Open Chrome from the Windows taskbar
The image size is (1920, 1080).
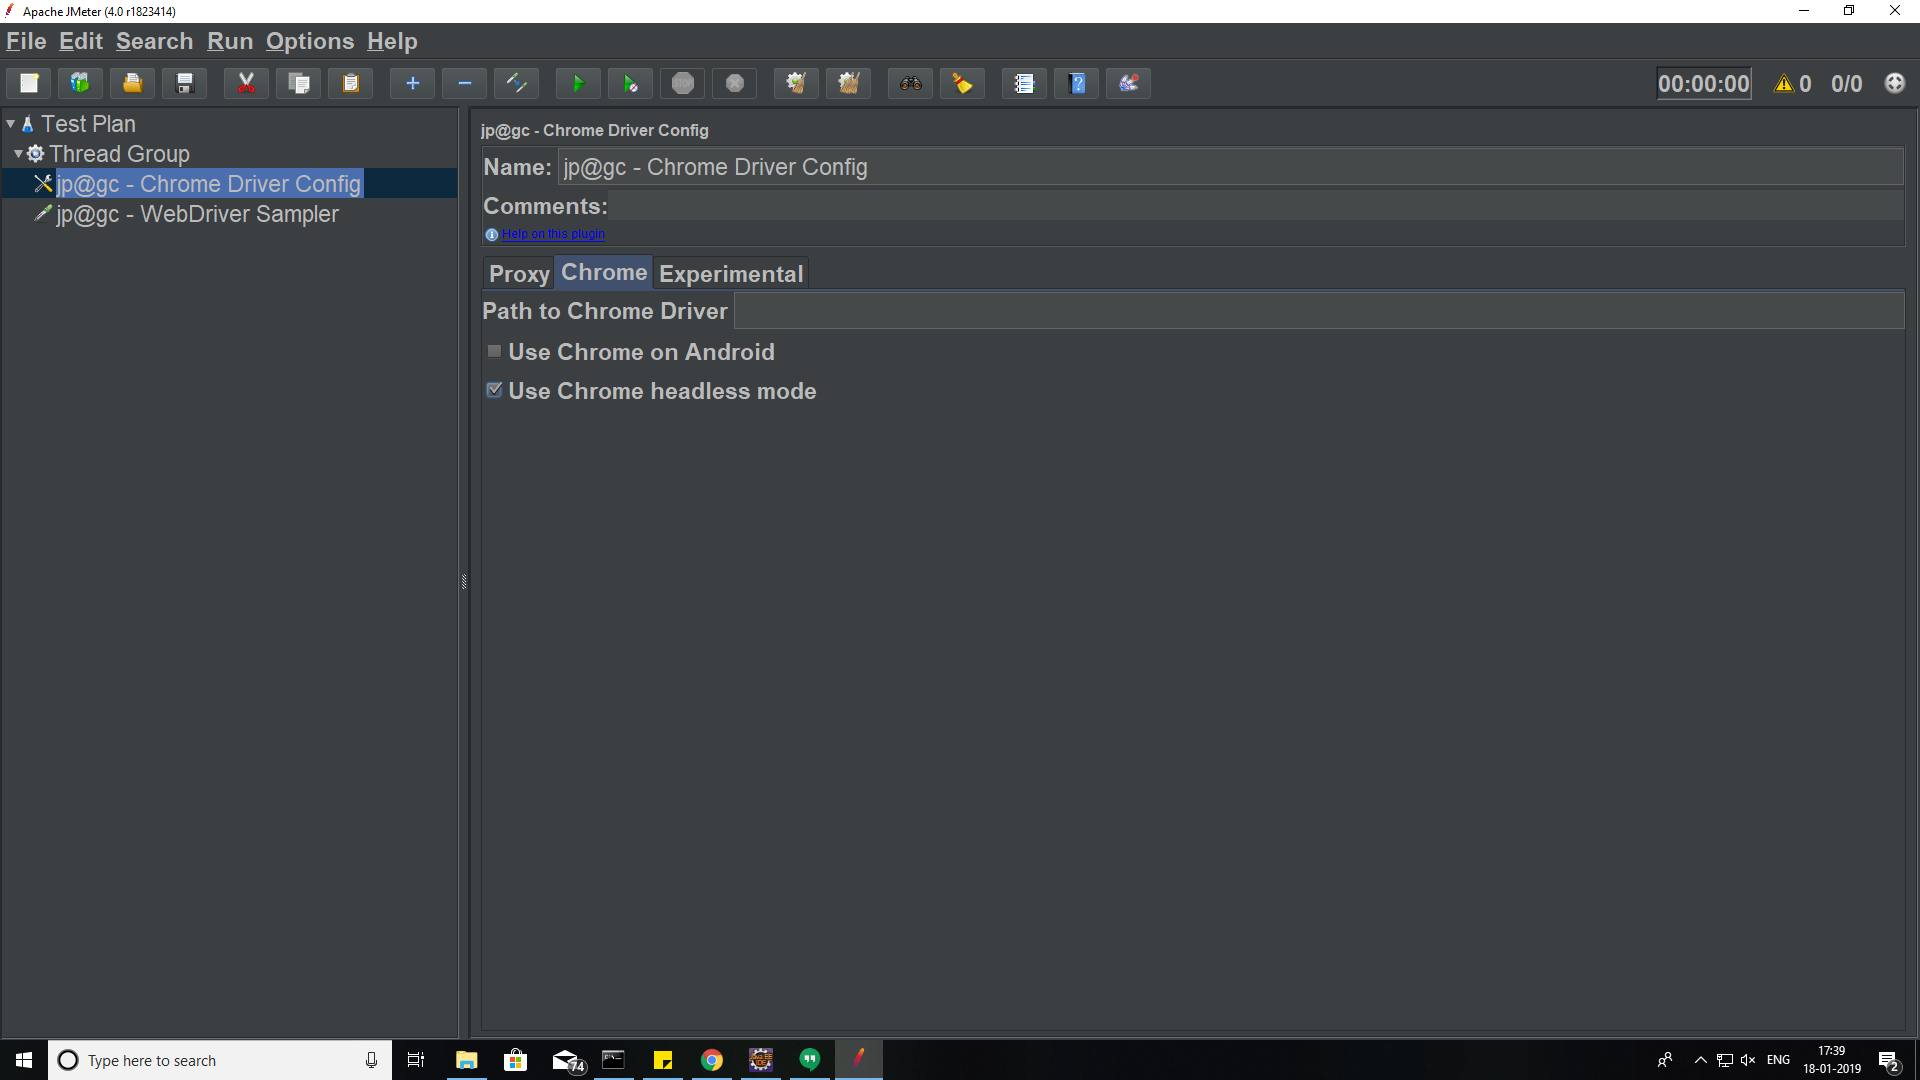coord(712,1060)
